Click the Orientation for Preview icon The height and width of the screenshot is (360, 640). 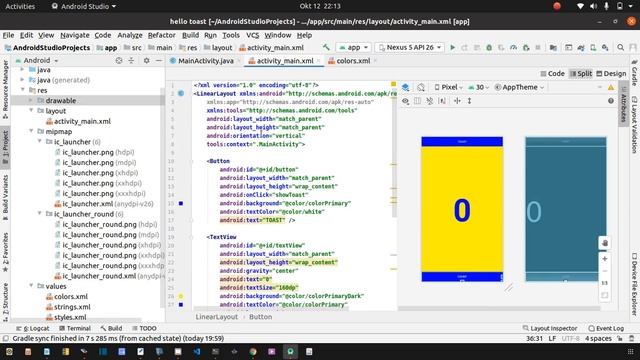coord(421,87)
